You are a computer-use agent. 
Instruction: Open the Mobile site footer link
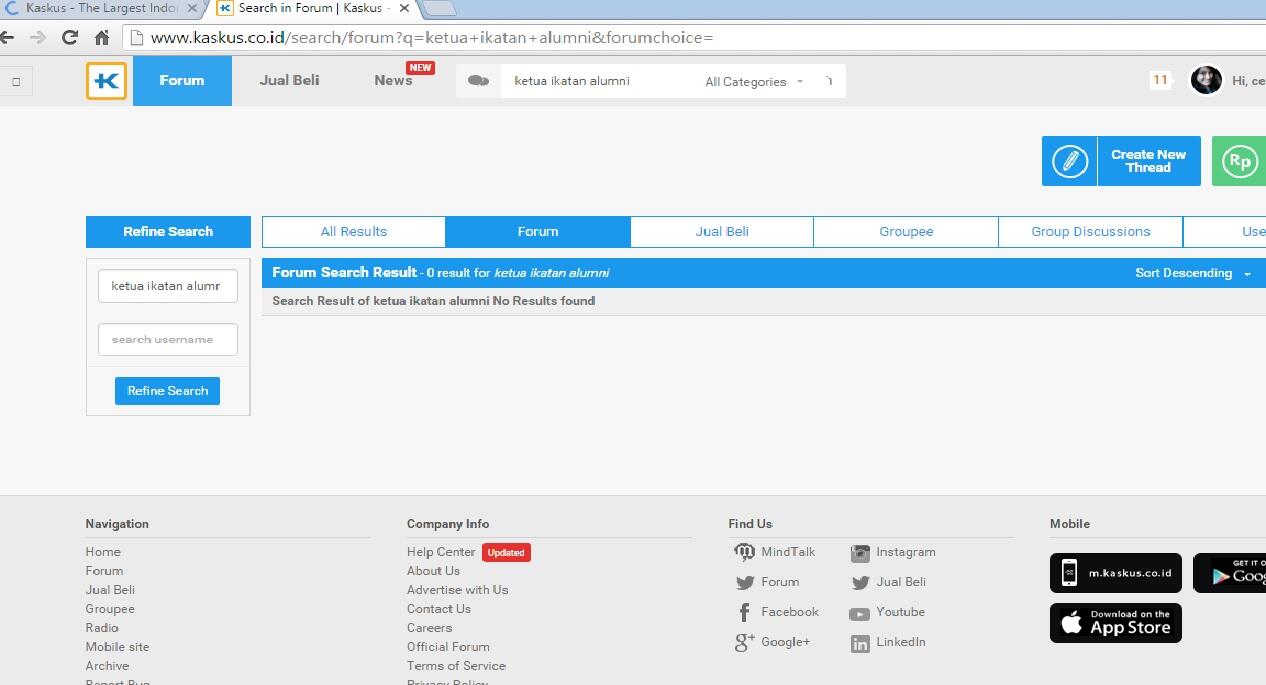[x=117, y=647]
